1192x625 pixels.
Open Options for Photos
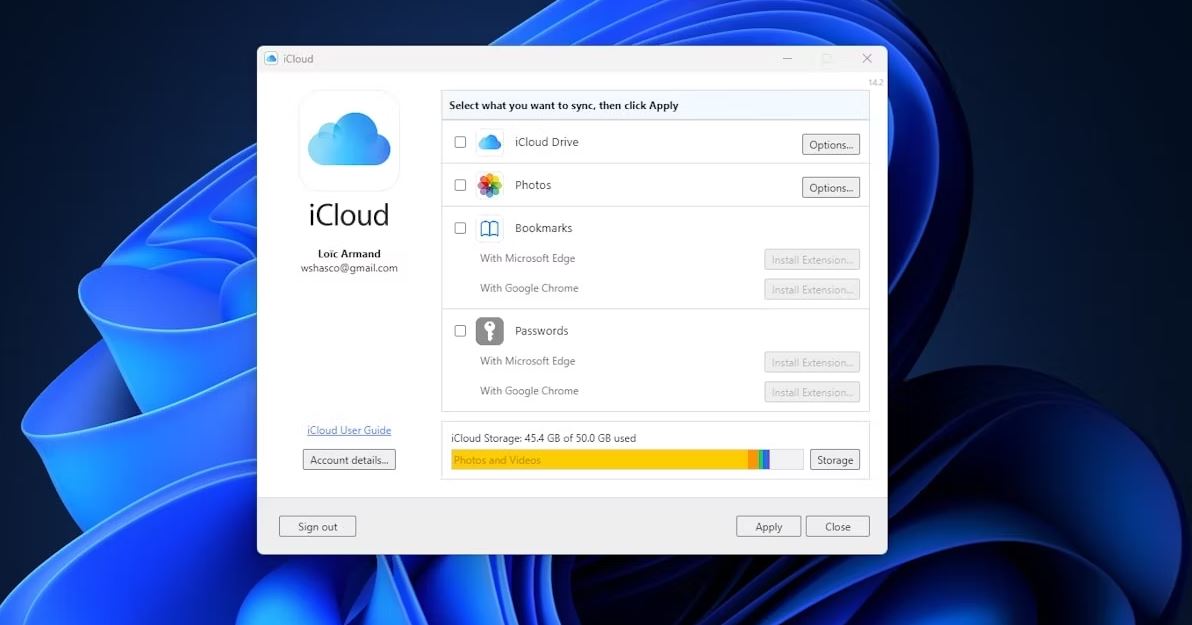(831, 188)
